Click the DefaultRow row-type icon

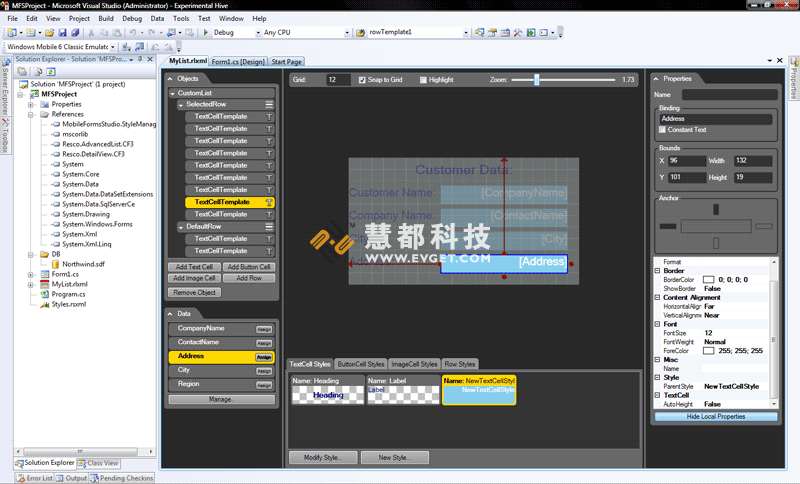point(269,226)
